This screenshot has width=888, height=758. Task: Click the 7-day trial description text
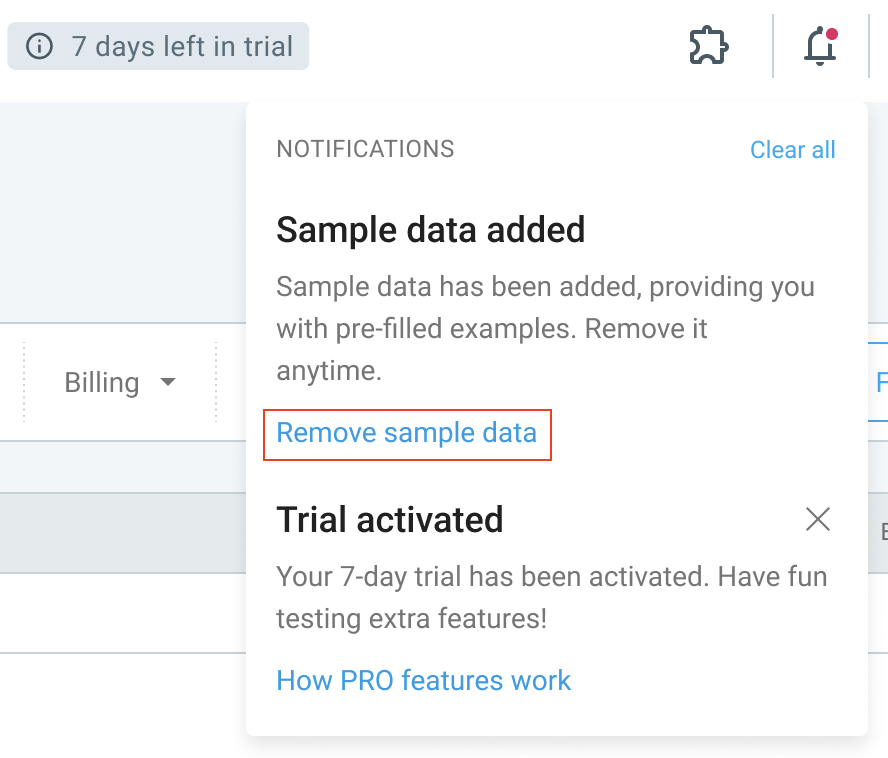(x=552, y=597)
